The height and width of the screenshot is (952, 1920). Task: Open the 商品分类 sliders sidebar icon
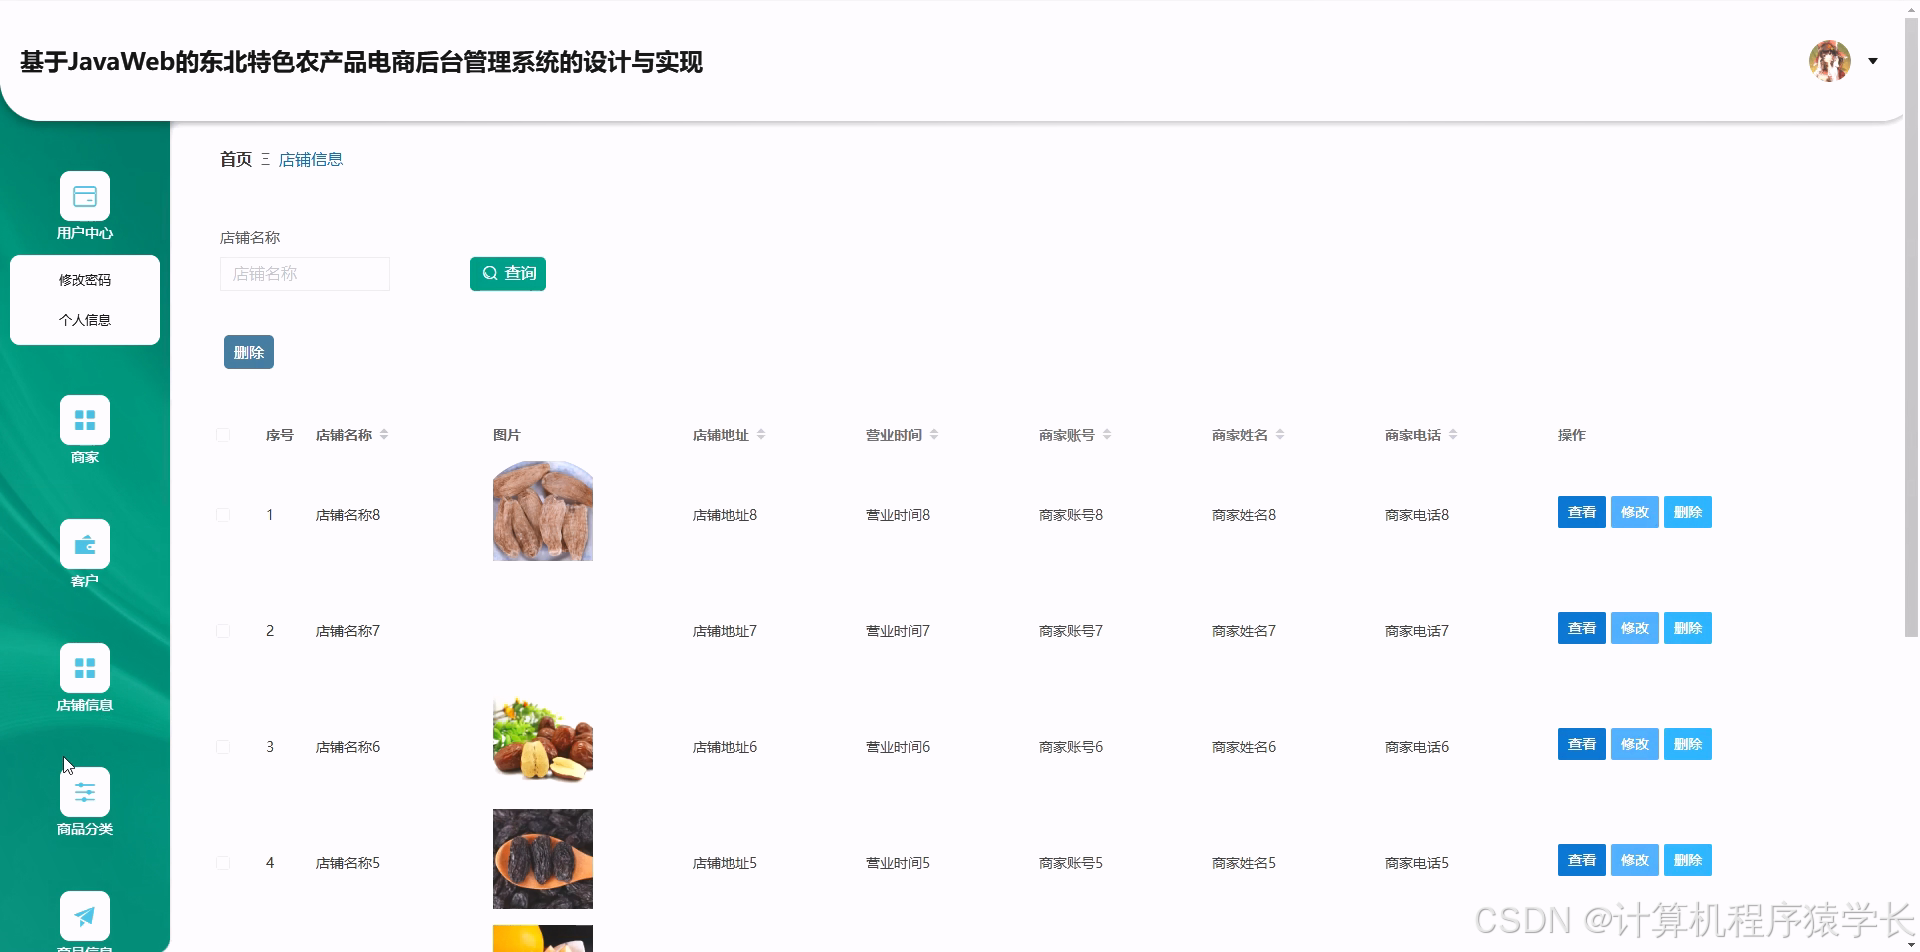pyautogui.click(x=85, y=792)
